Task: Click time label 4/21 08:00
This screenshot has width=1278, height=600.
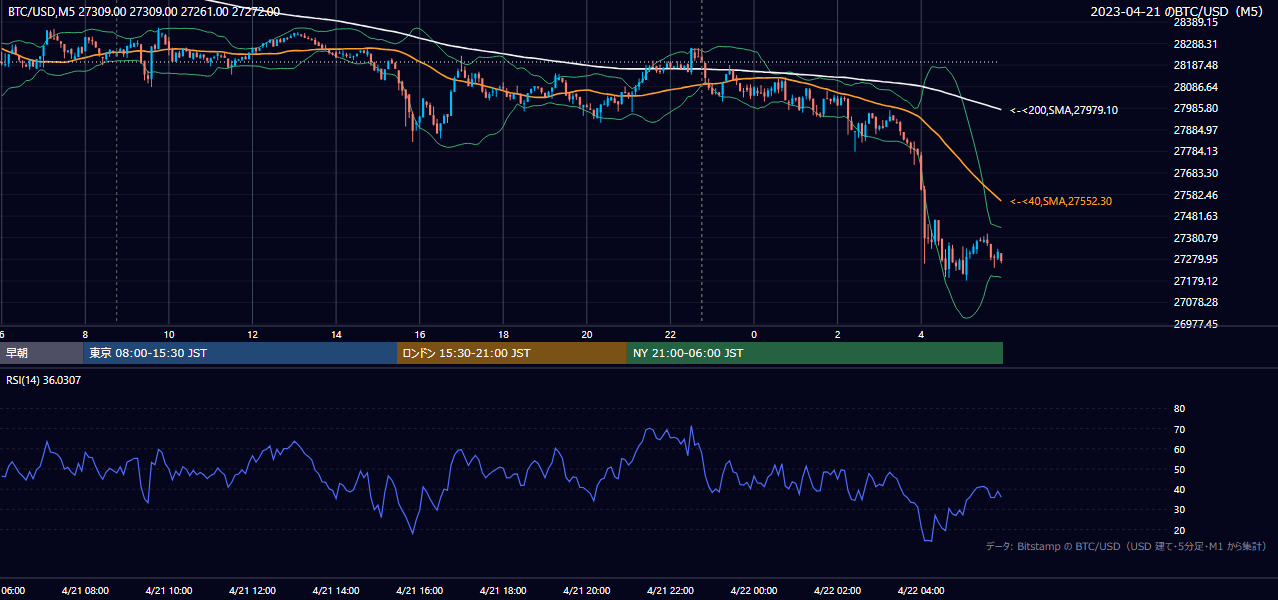Action: pos(85,590)
